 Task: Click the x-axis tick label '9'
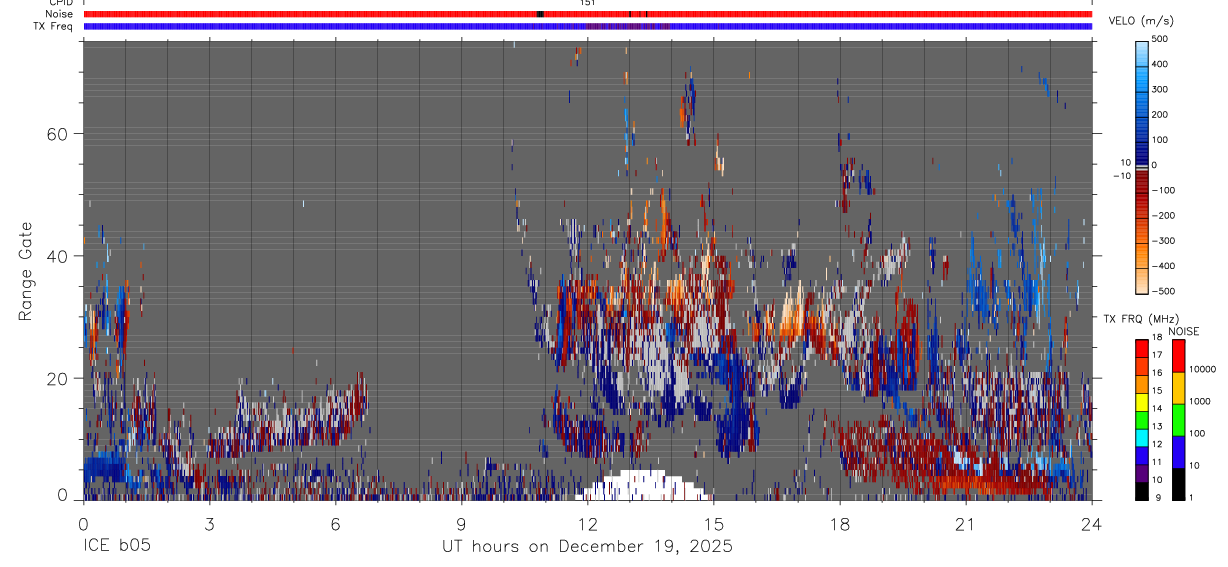(461, 523)
